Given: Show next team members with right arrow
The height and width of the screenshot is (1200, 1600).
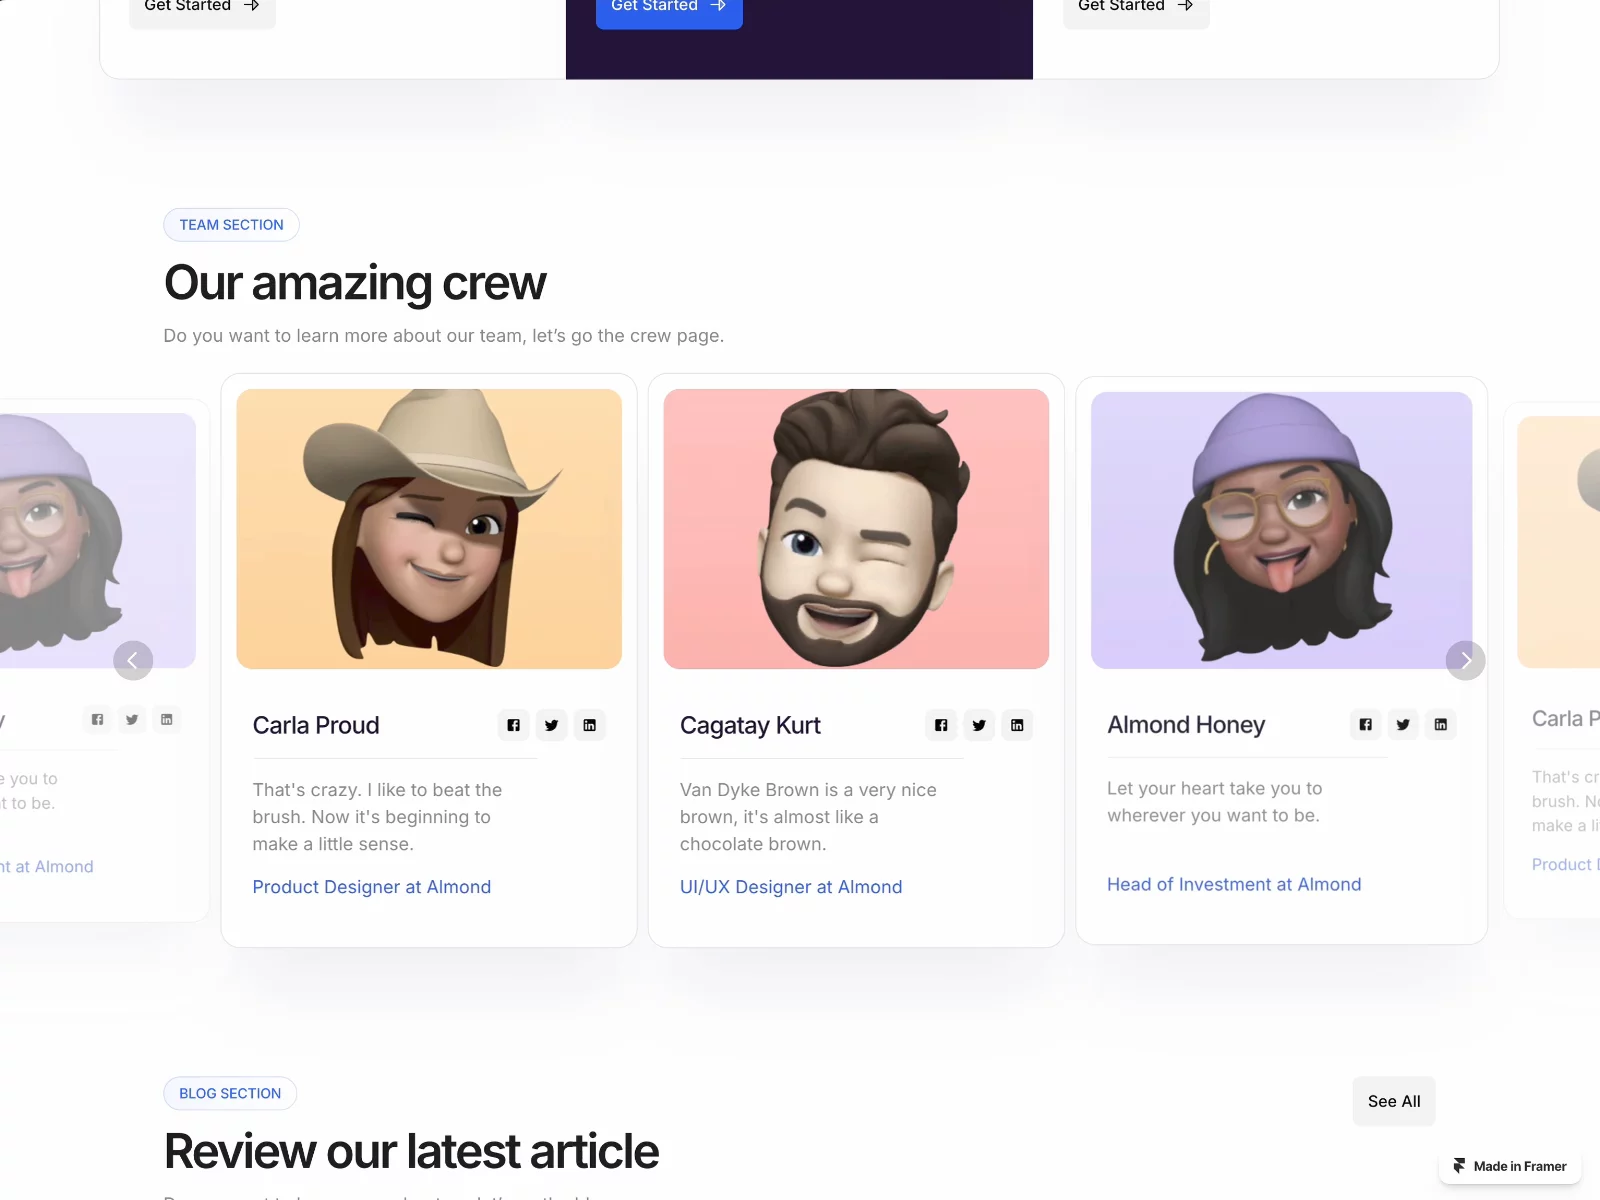Looking at the screenshot, I should [1466, 660].
